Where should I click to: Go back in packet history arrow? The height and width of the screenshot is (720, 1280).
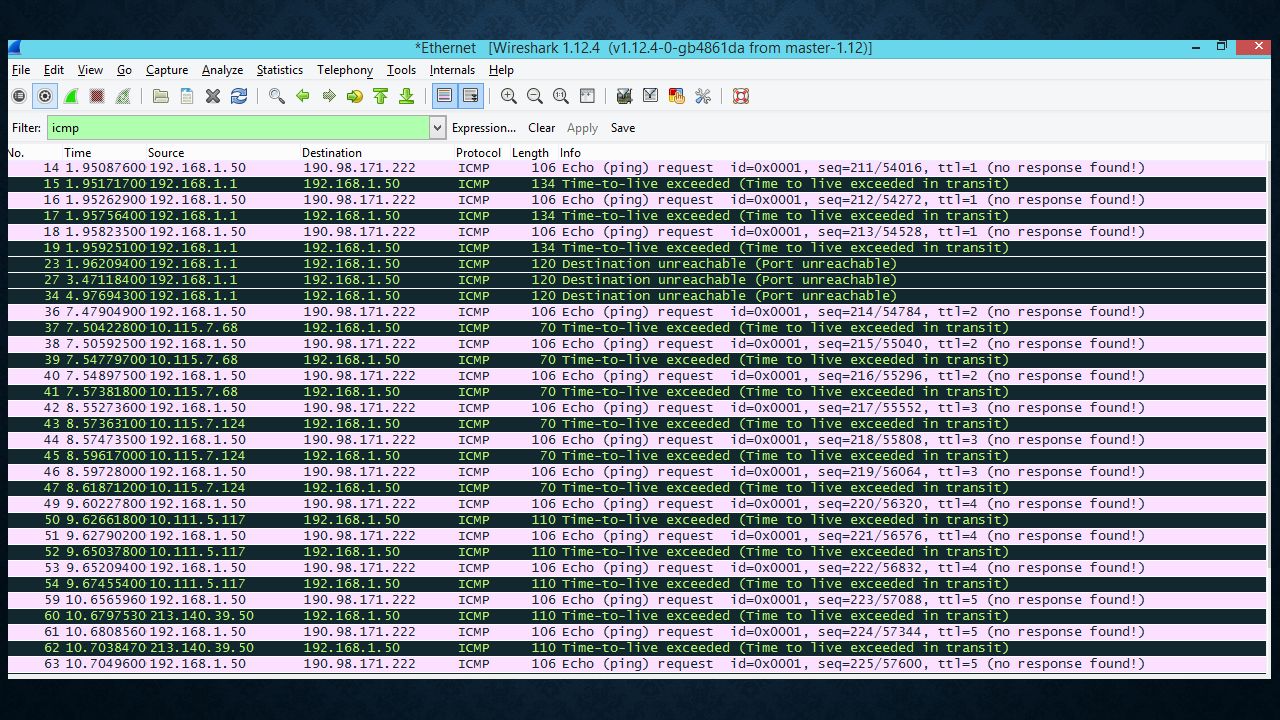pos(302,96)
